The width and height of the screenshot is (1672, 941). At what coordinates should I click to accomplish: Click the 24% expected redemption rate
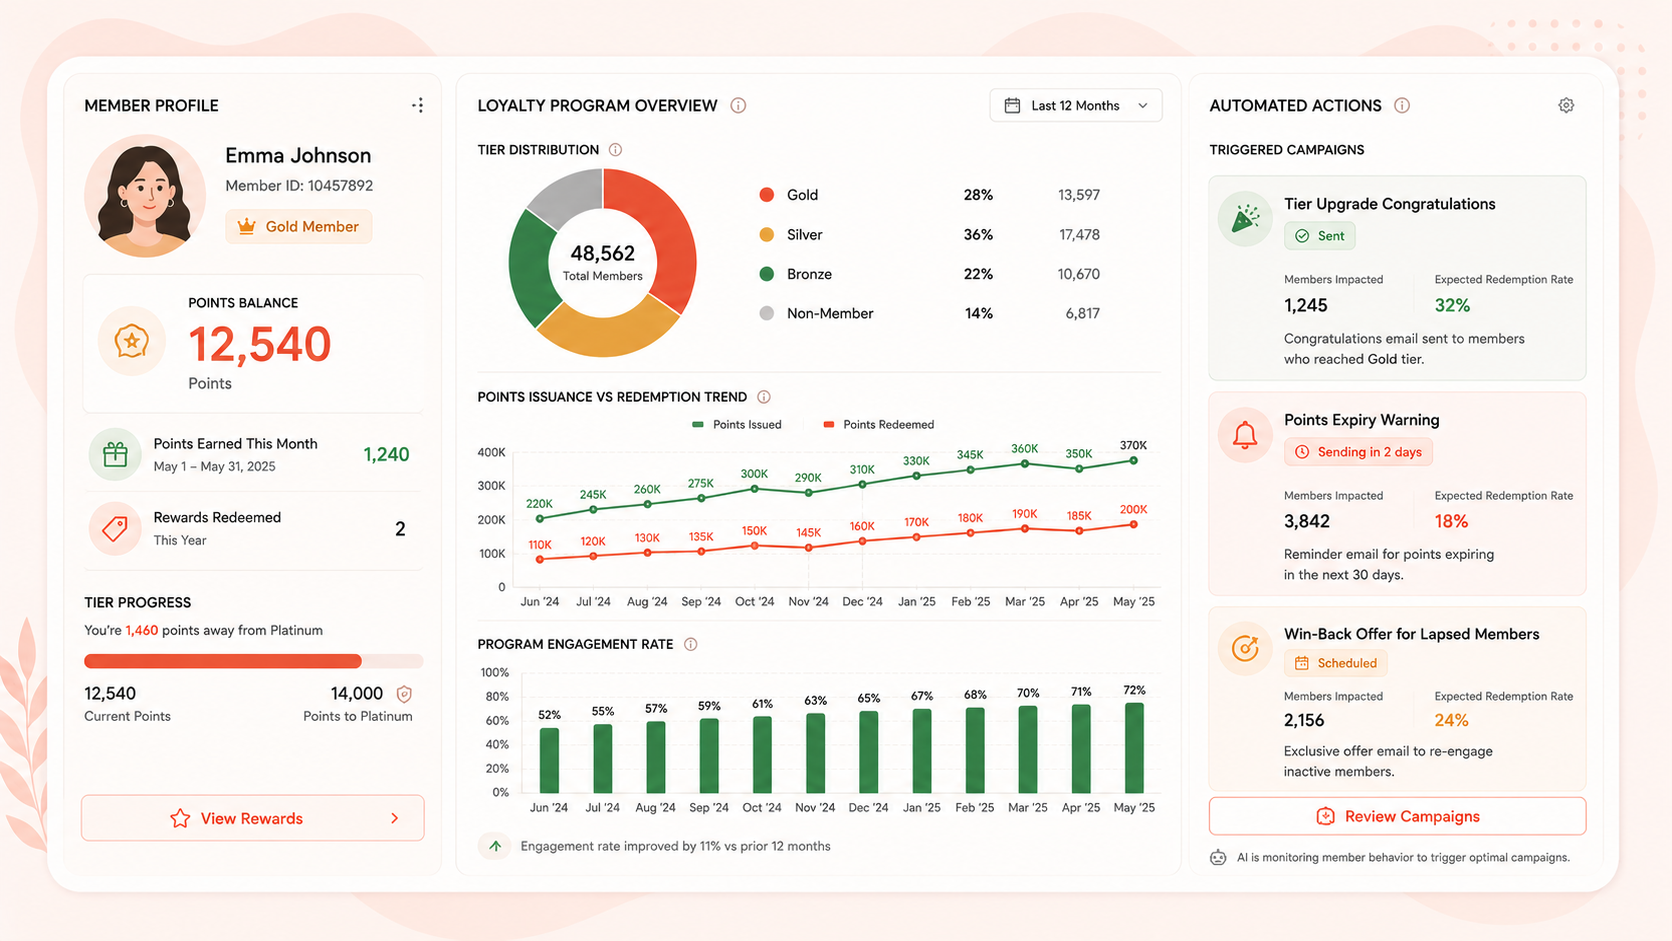[1451, 720]
